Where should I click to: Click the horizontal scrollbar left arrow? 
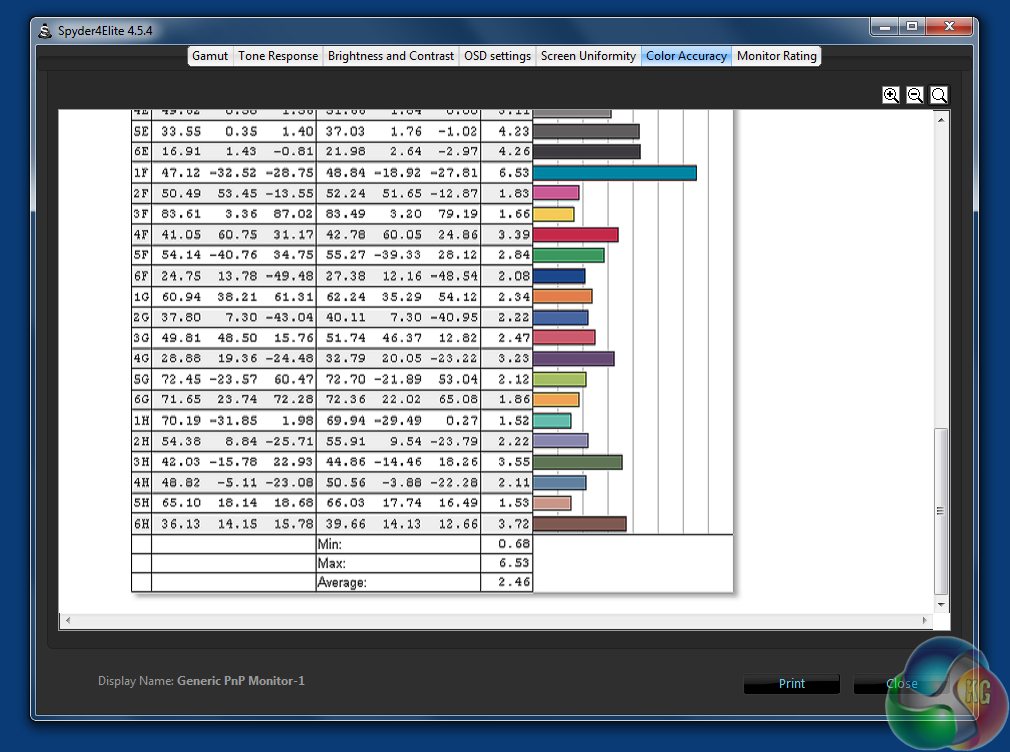[x=68, y=621]
